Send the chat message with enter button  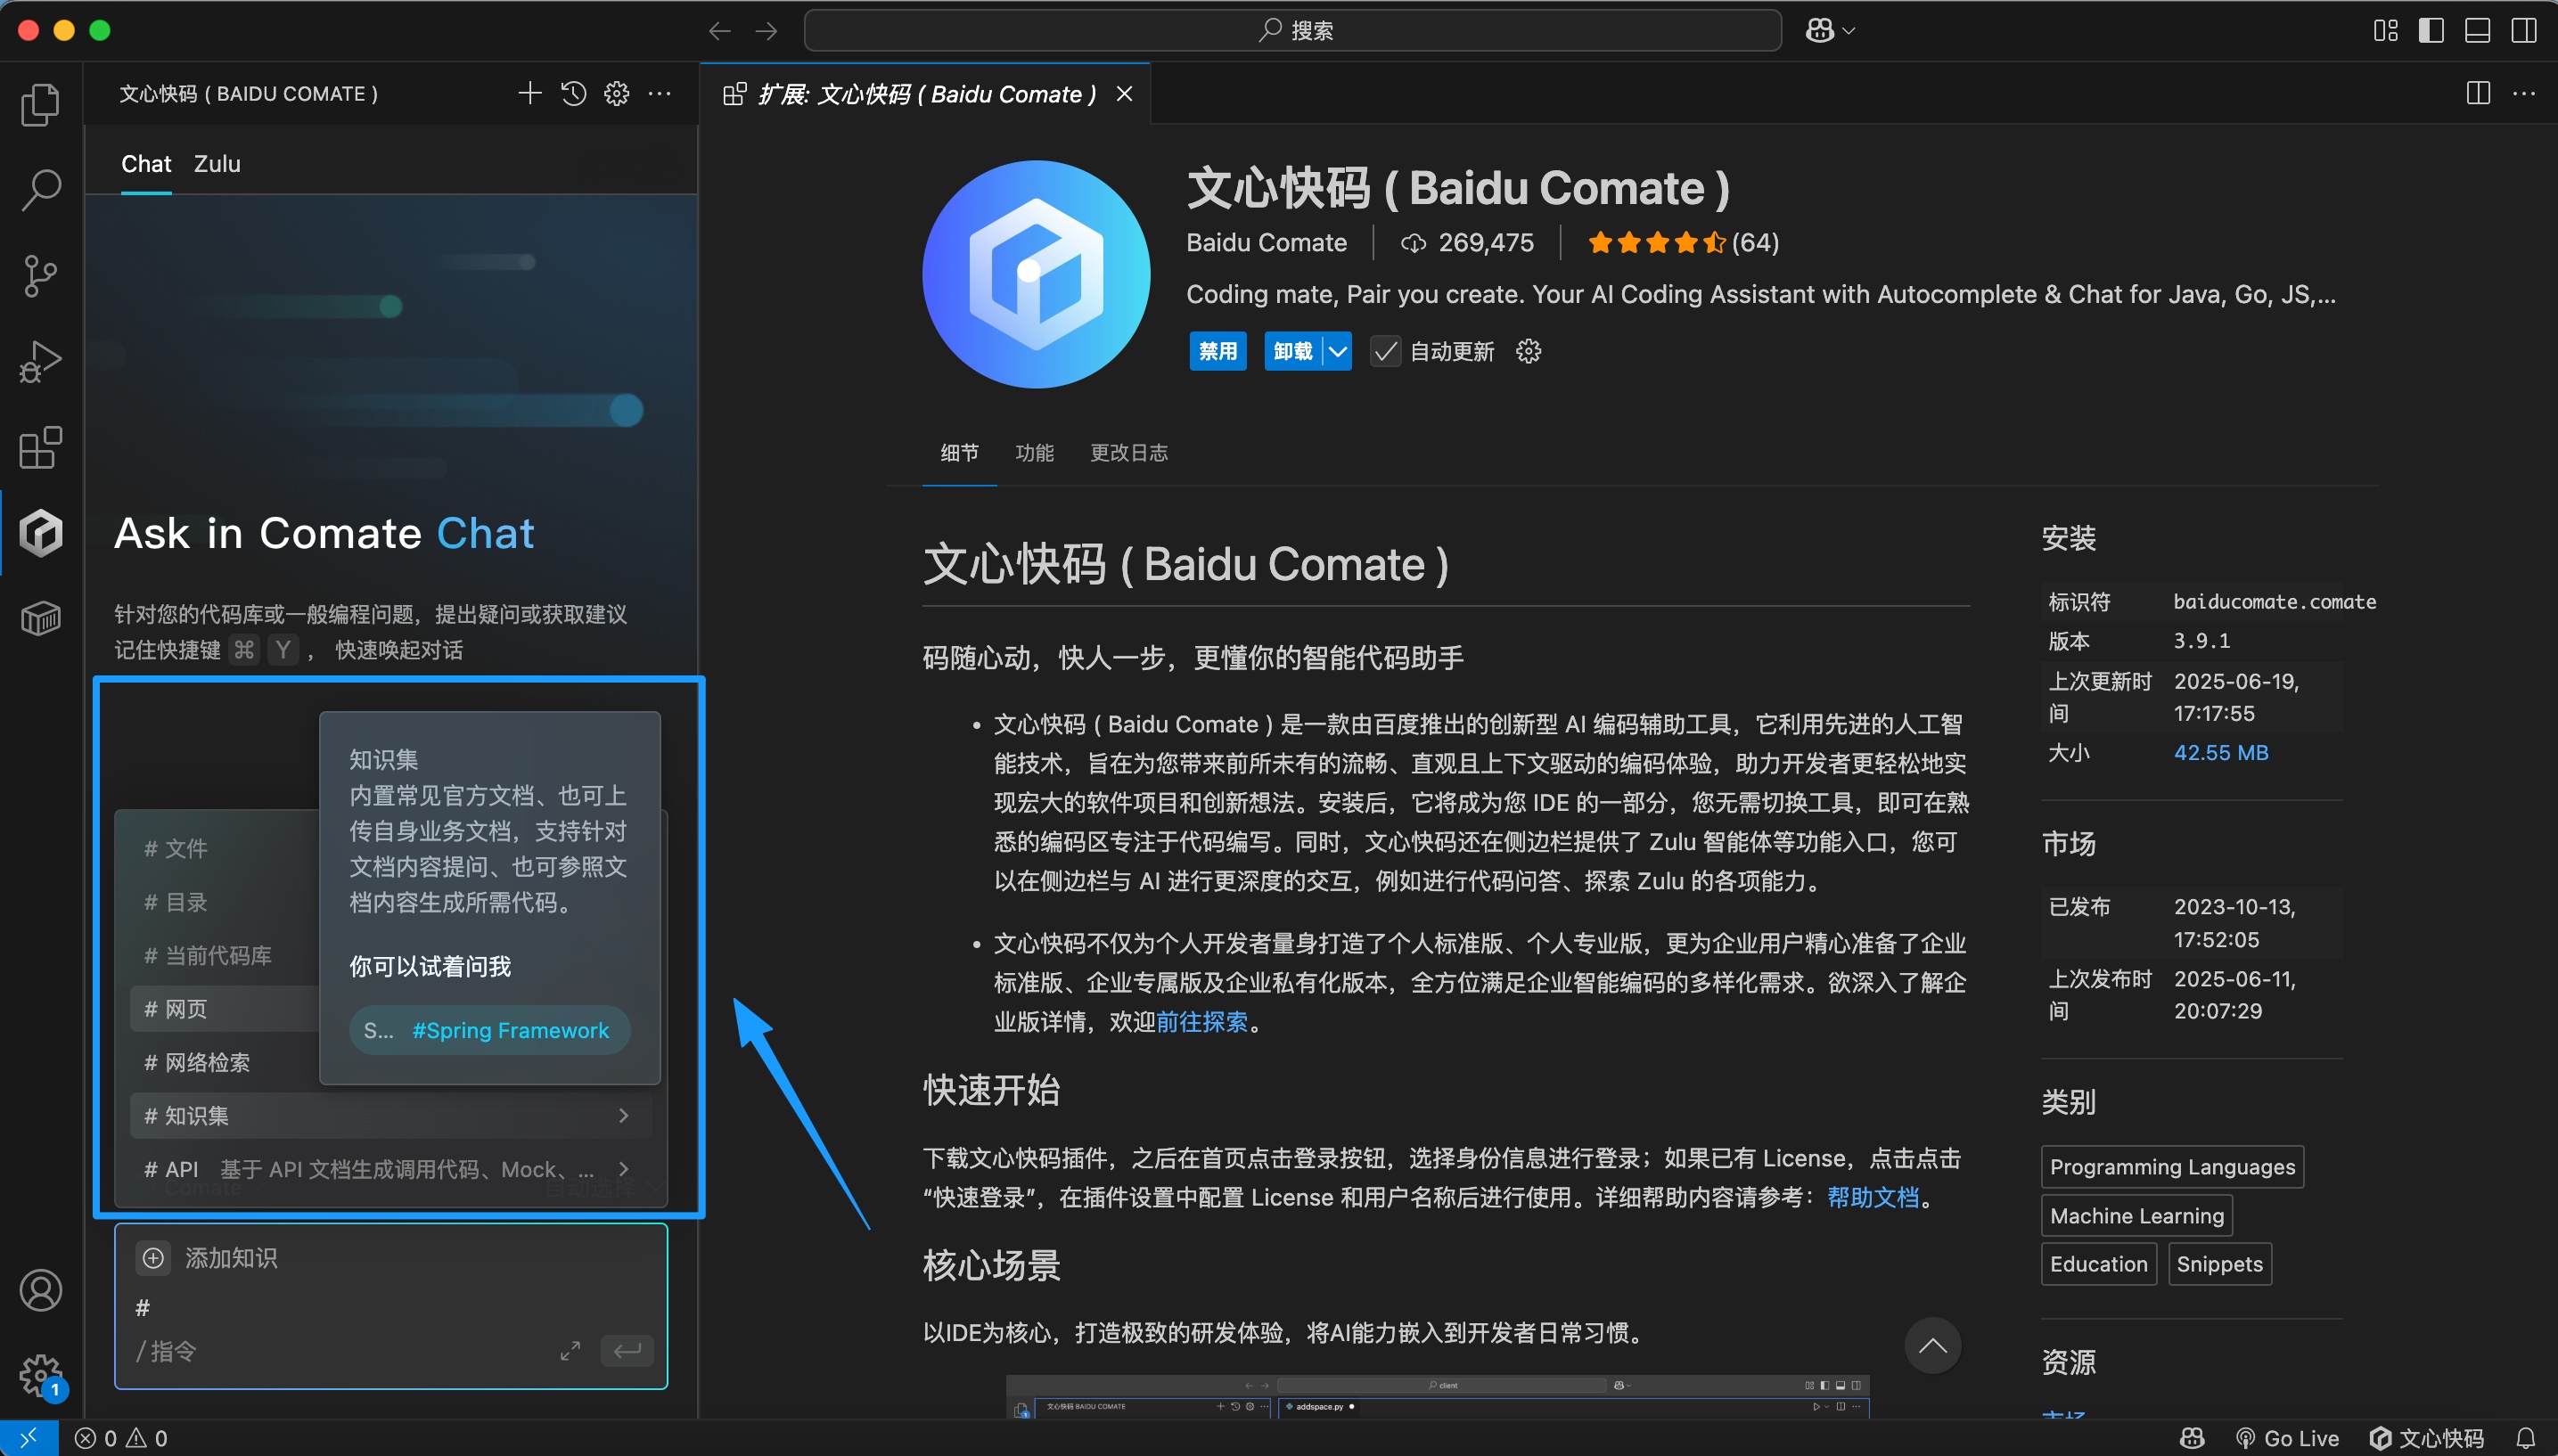[x=627, y=1351]
